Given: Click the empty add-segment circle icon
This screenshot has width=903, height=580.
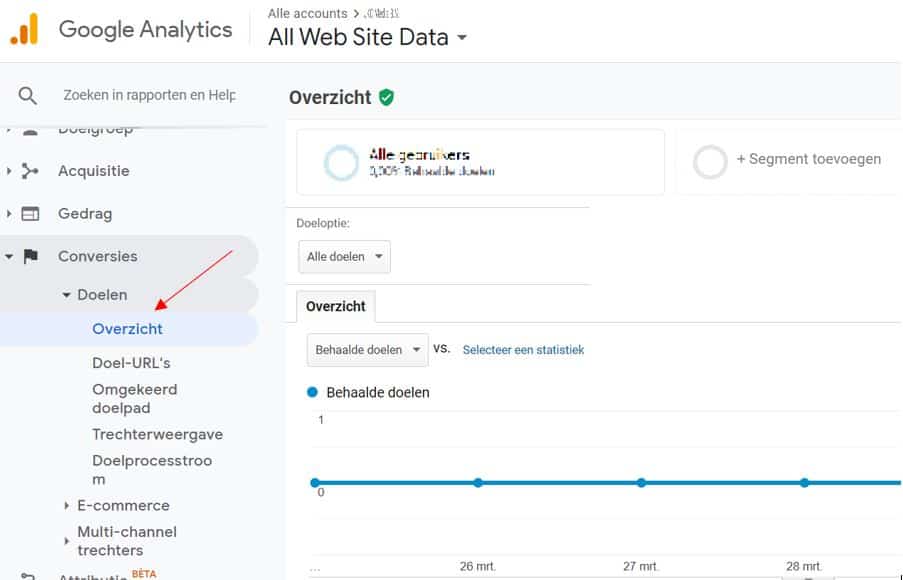Looking at the screenshot, I should click(710, 162).
